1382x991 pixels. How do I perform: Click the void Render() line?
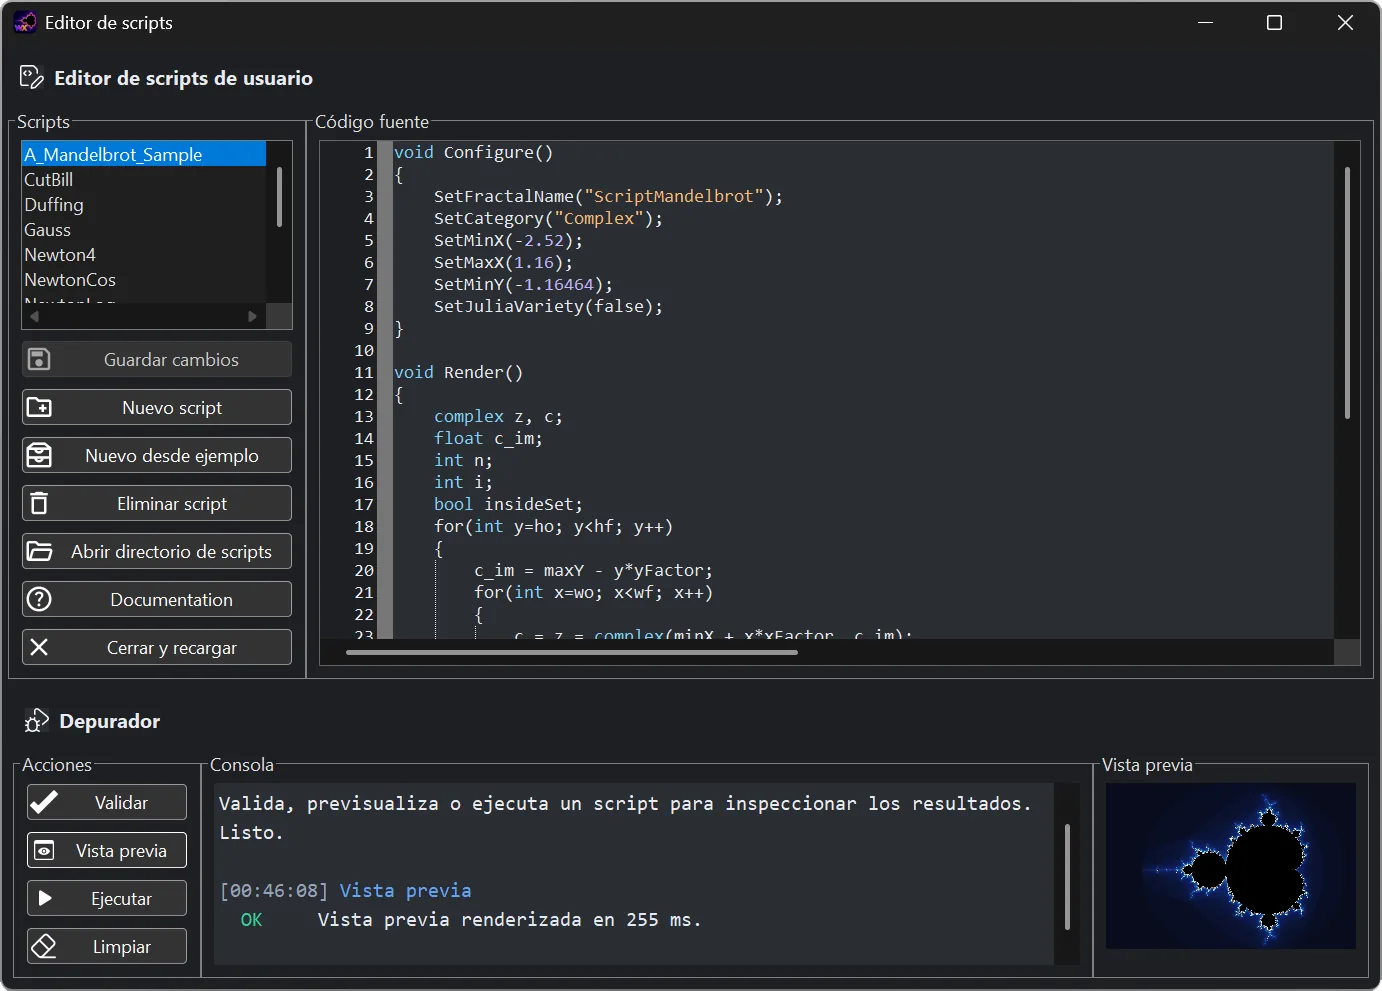tap(458, 372)
